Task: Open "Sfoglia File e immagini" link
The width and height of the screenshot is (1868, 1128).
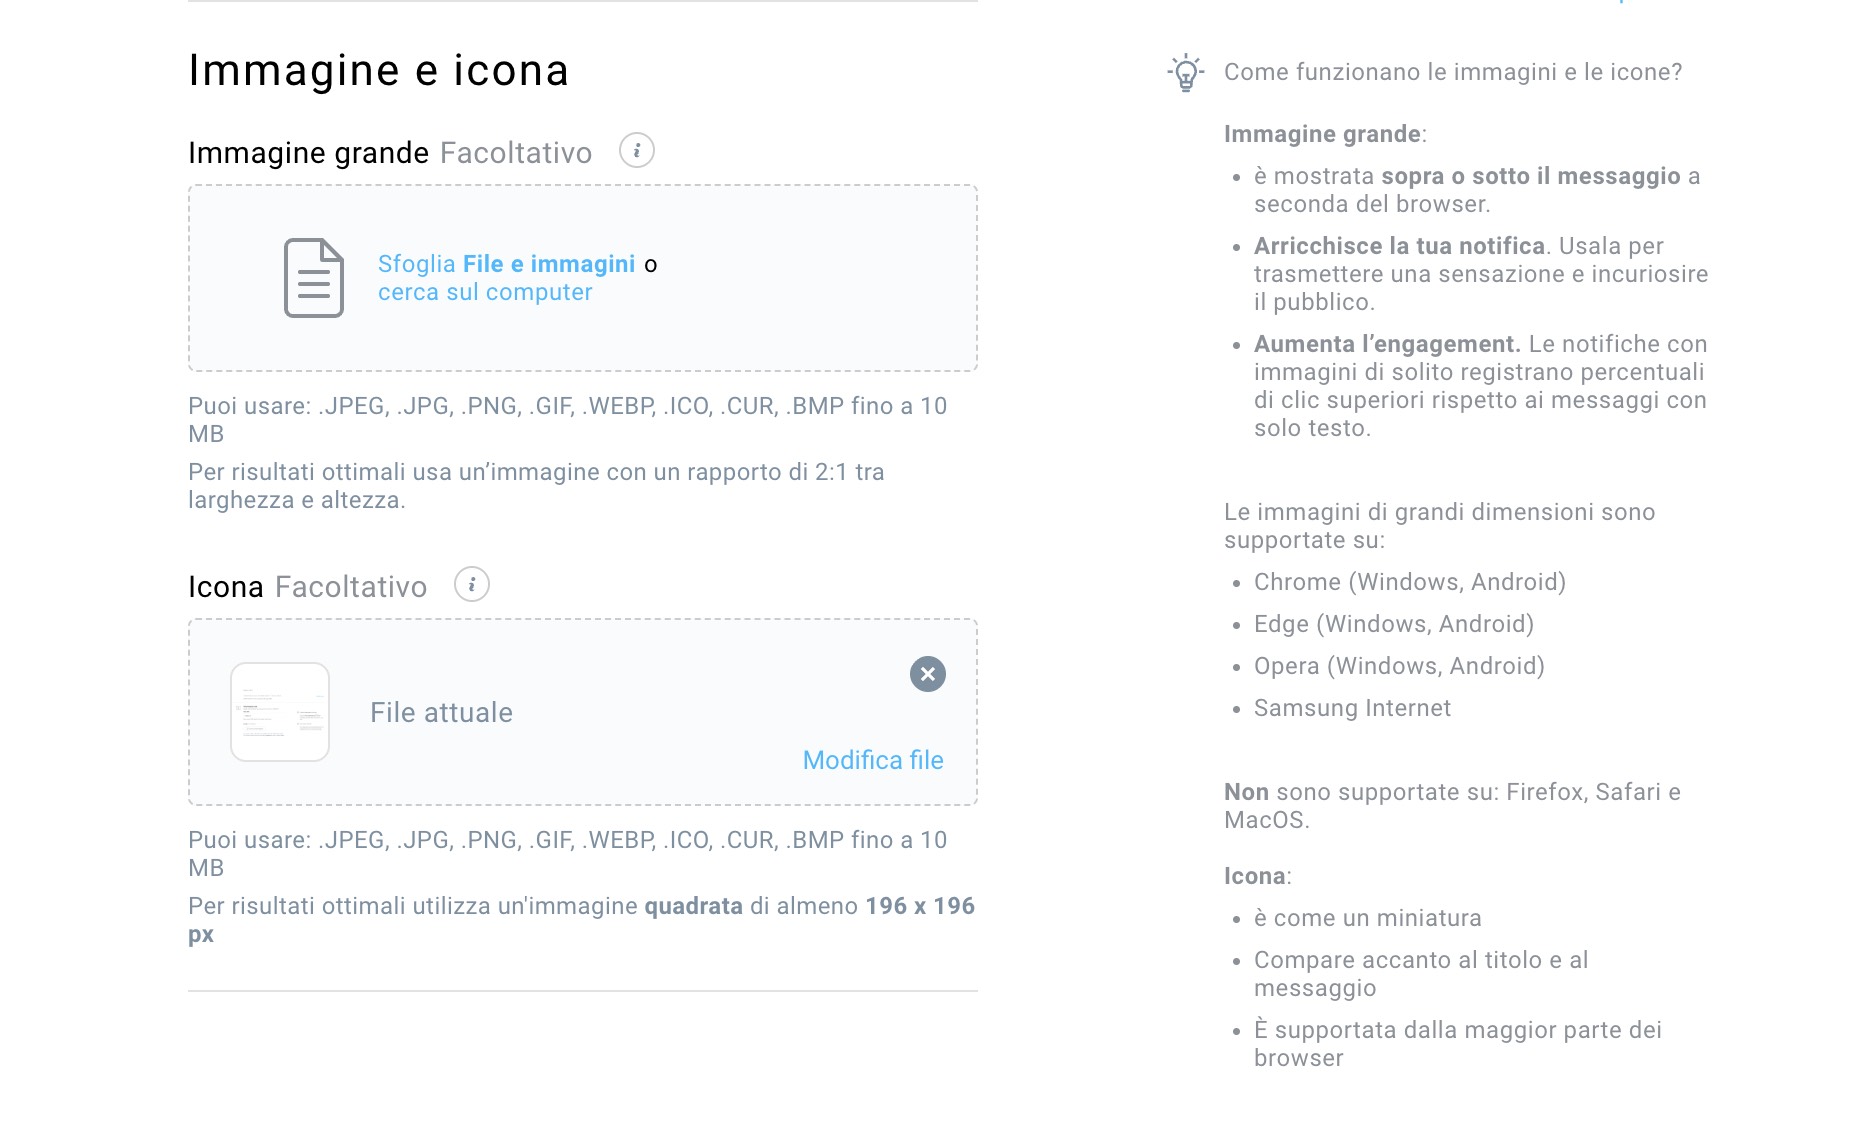Action: click(506, 264)
